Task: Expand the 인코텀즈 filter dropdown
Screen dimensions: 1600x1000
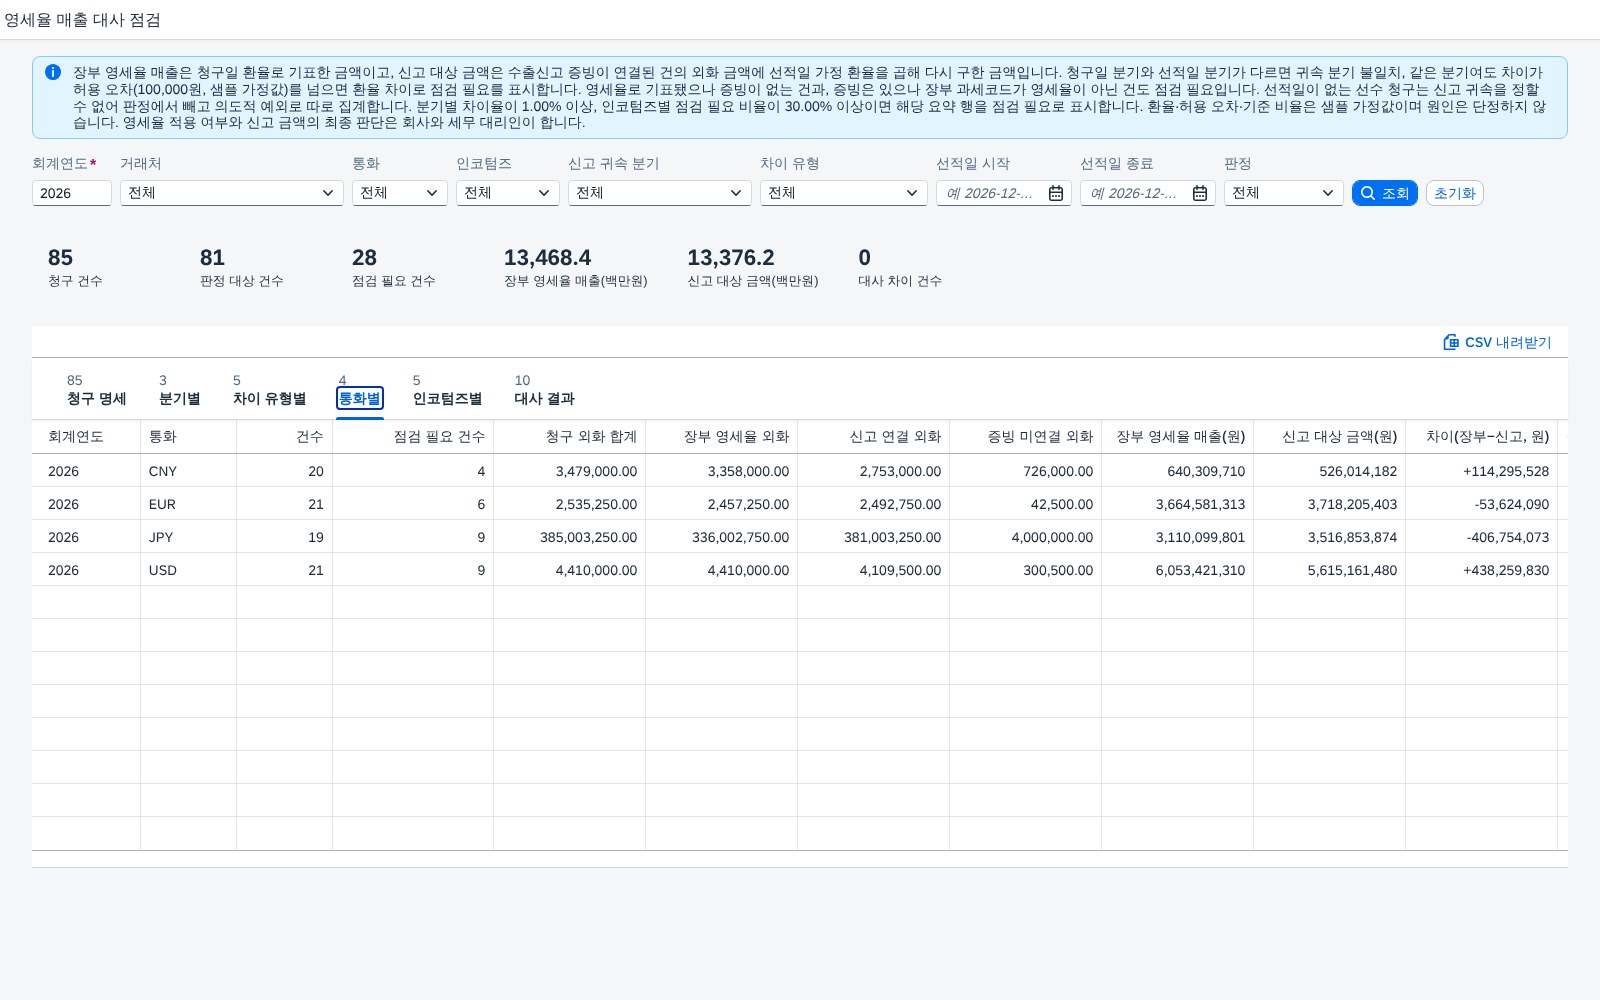Action: [x=508, y=193]
